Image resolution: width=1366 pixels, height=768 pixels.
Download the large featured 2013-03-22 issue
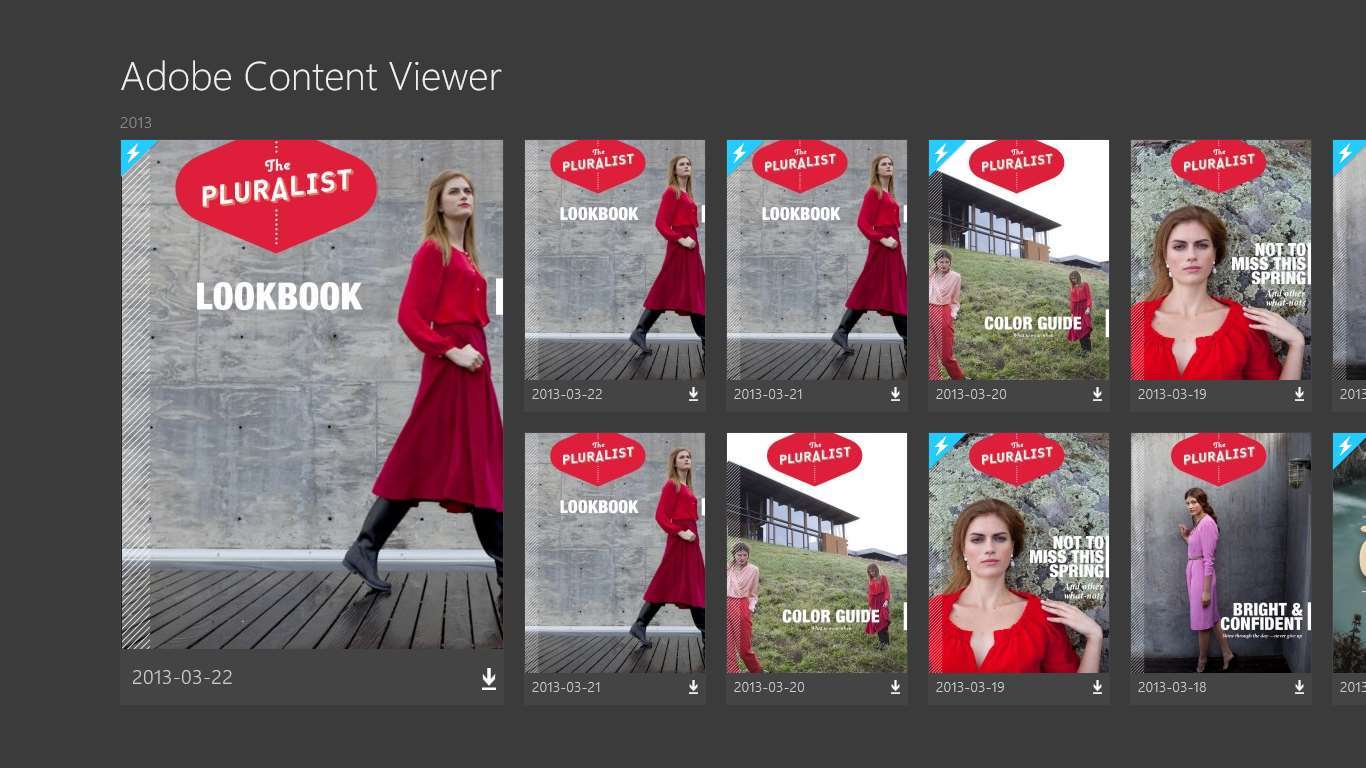(489, 679)
